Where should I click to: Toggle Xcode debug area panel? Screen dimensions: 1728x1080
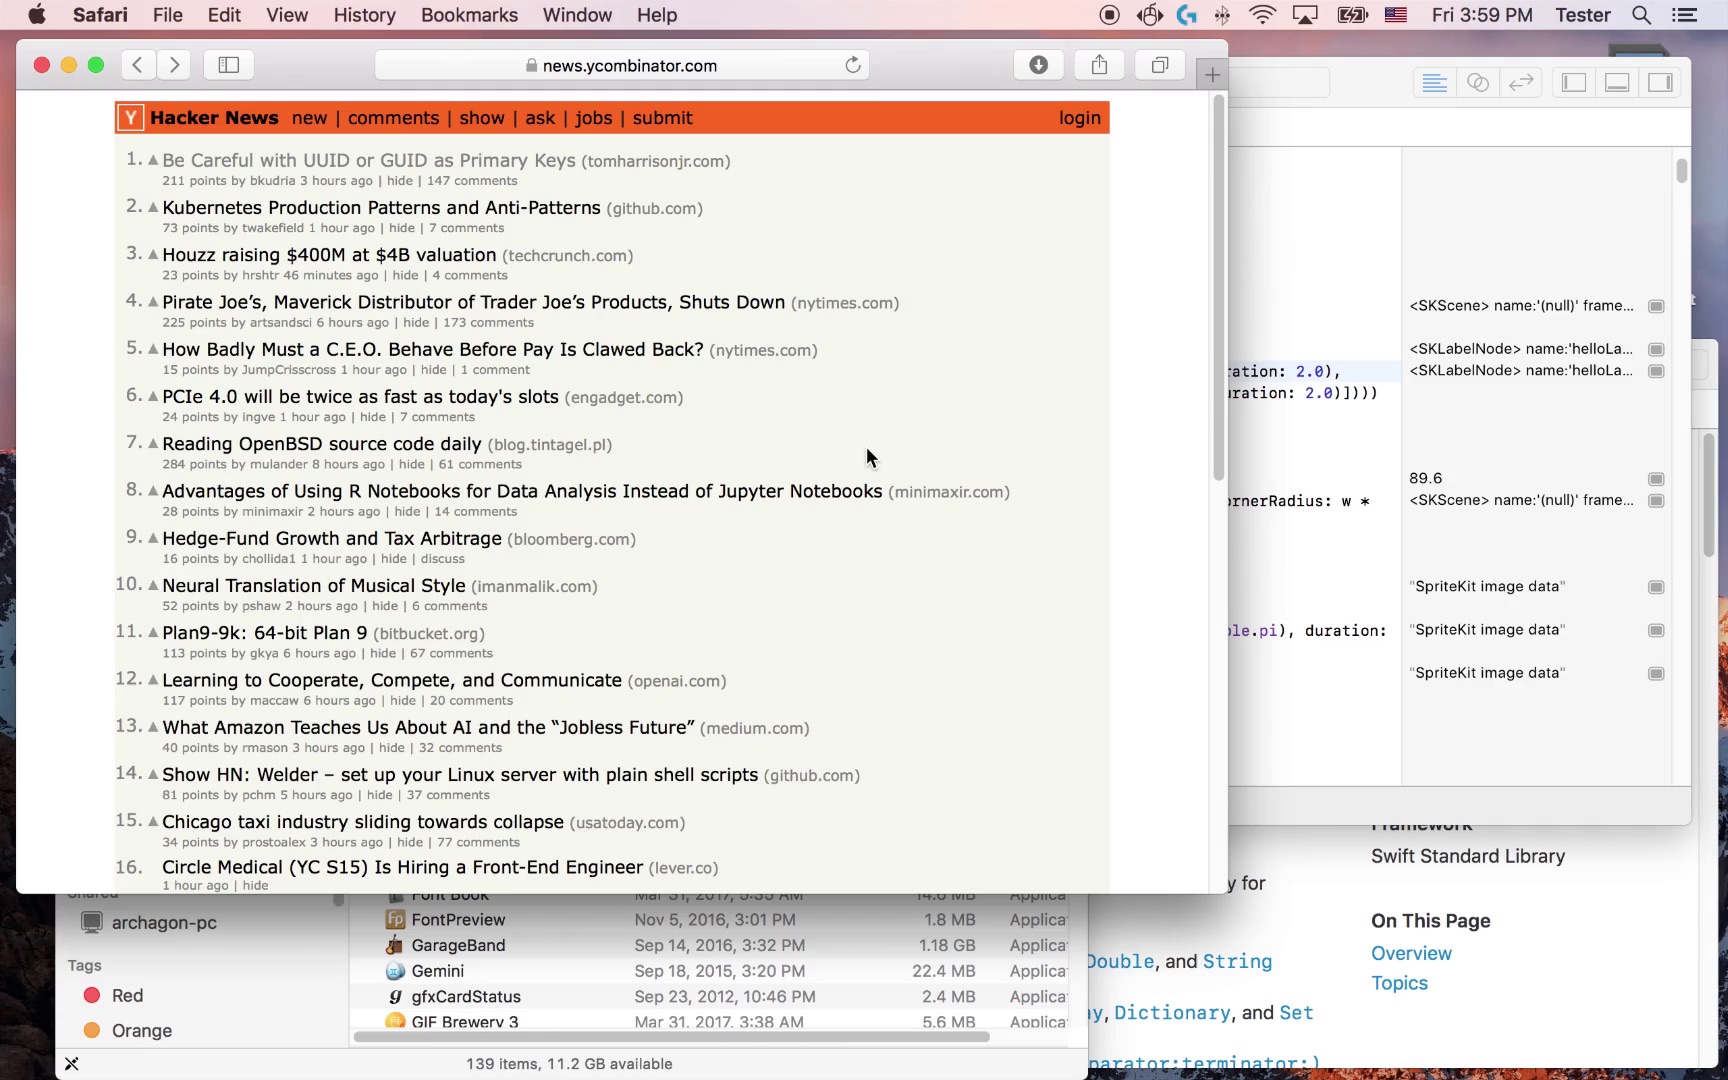[x=1617, y=83]
